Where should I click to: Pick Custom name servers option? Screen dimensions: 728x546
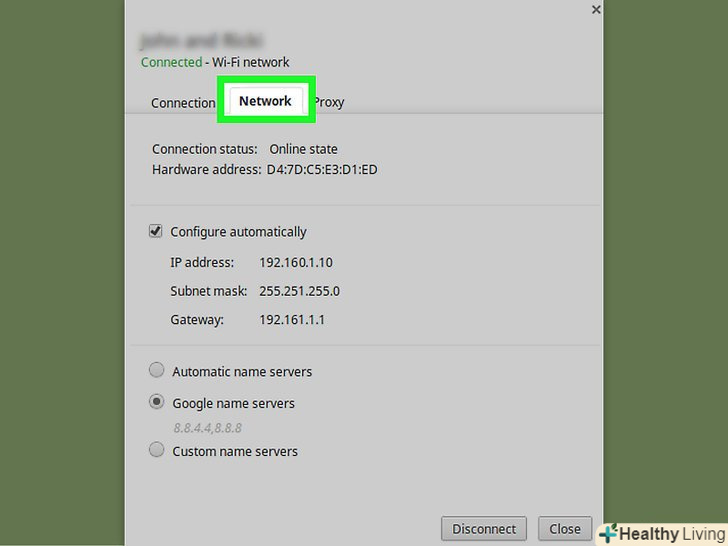pyautogui.click(x=156, y=449)
